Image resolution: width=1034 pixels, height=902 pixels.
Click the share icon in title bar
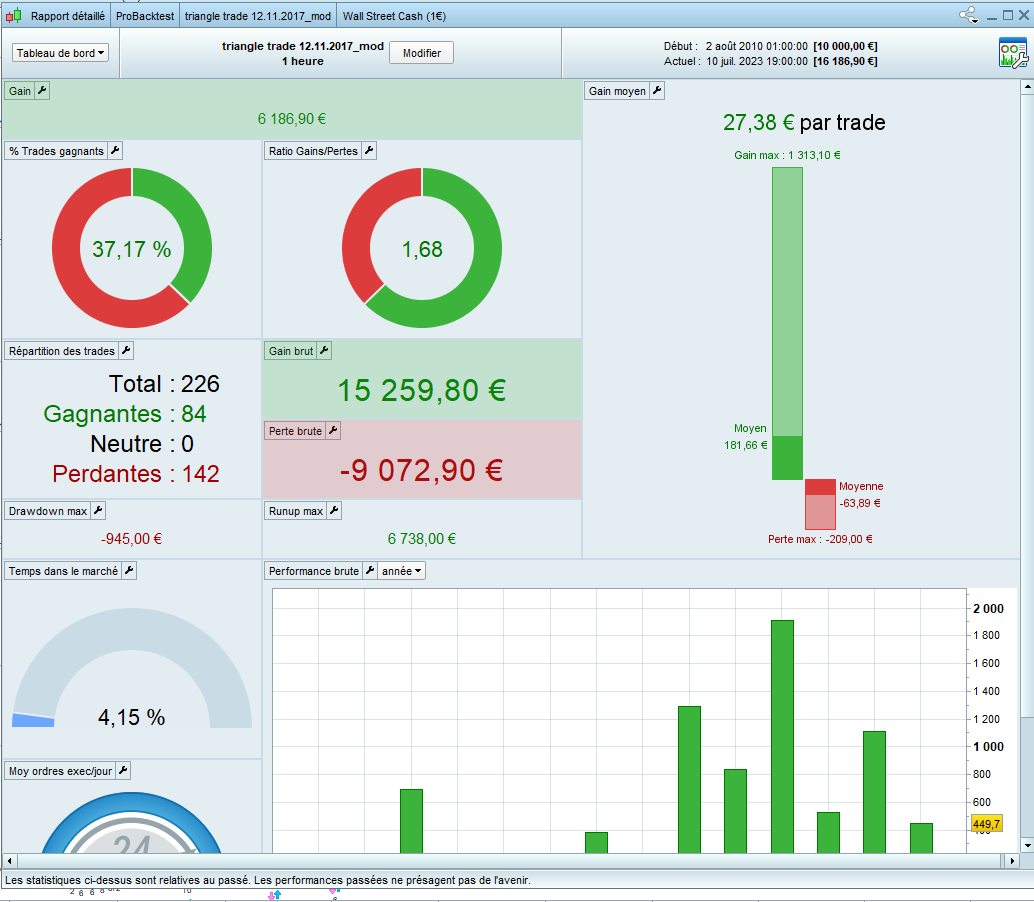(968, 15)
